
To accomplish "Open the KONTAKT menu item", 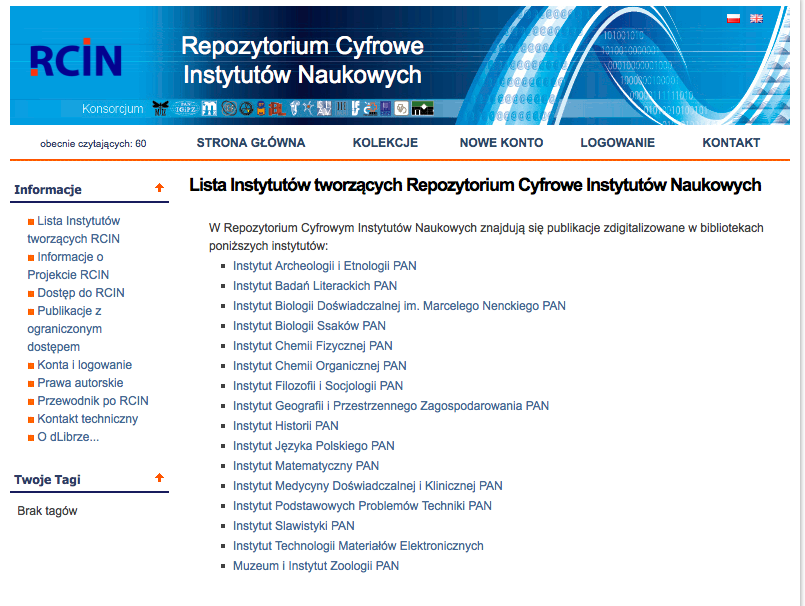I will point(731,143).
